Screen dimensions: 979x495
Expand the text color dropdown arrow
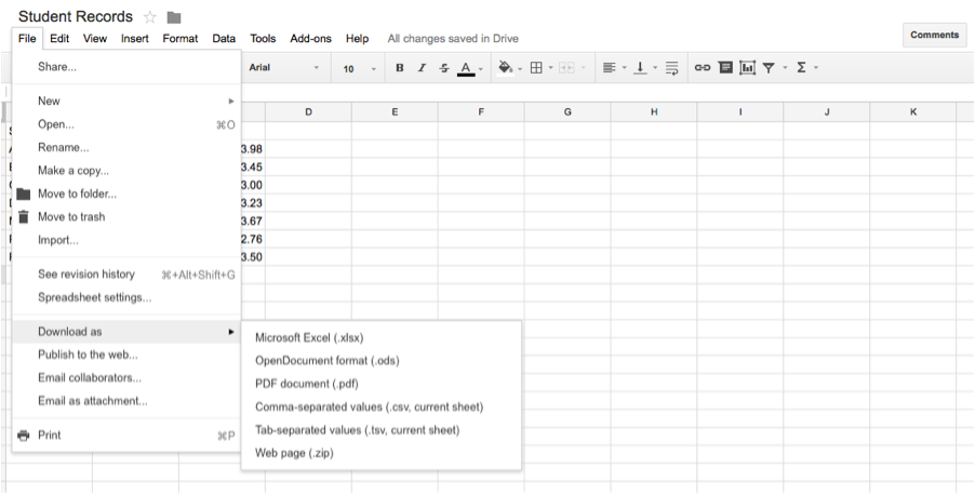pyautogui.click(x=480, y=69)
